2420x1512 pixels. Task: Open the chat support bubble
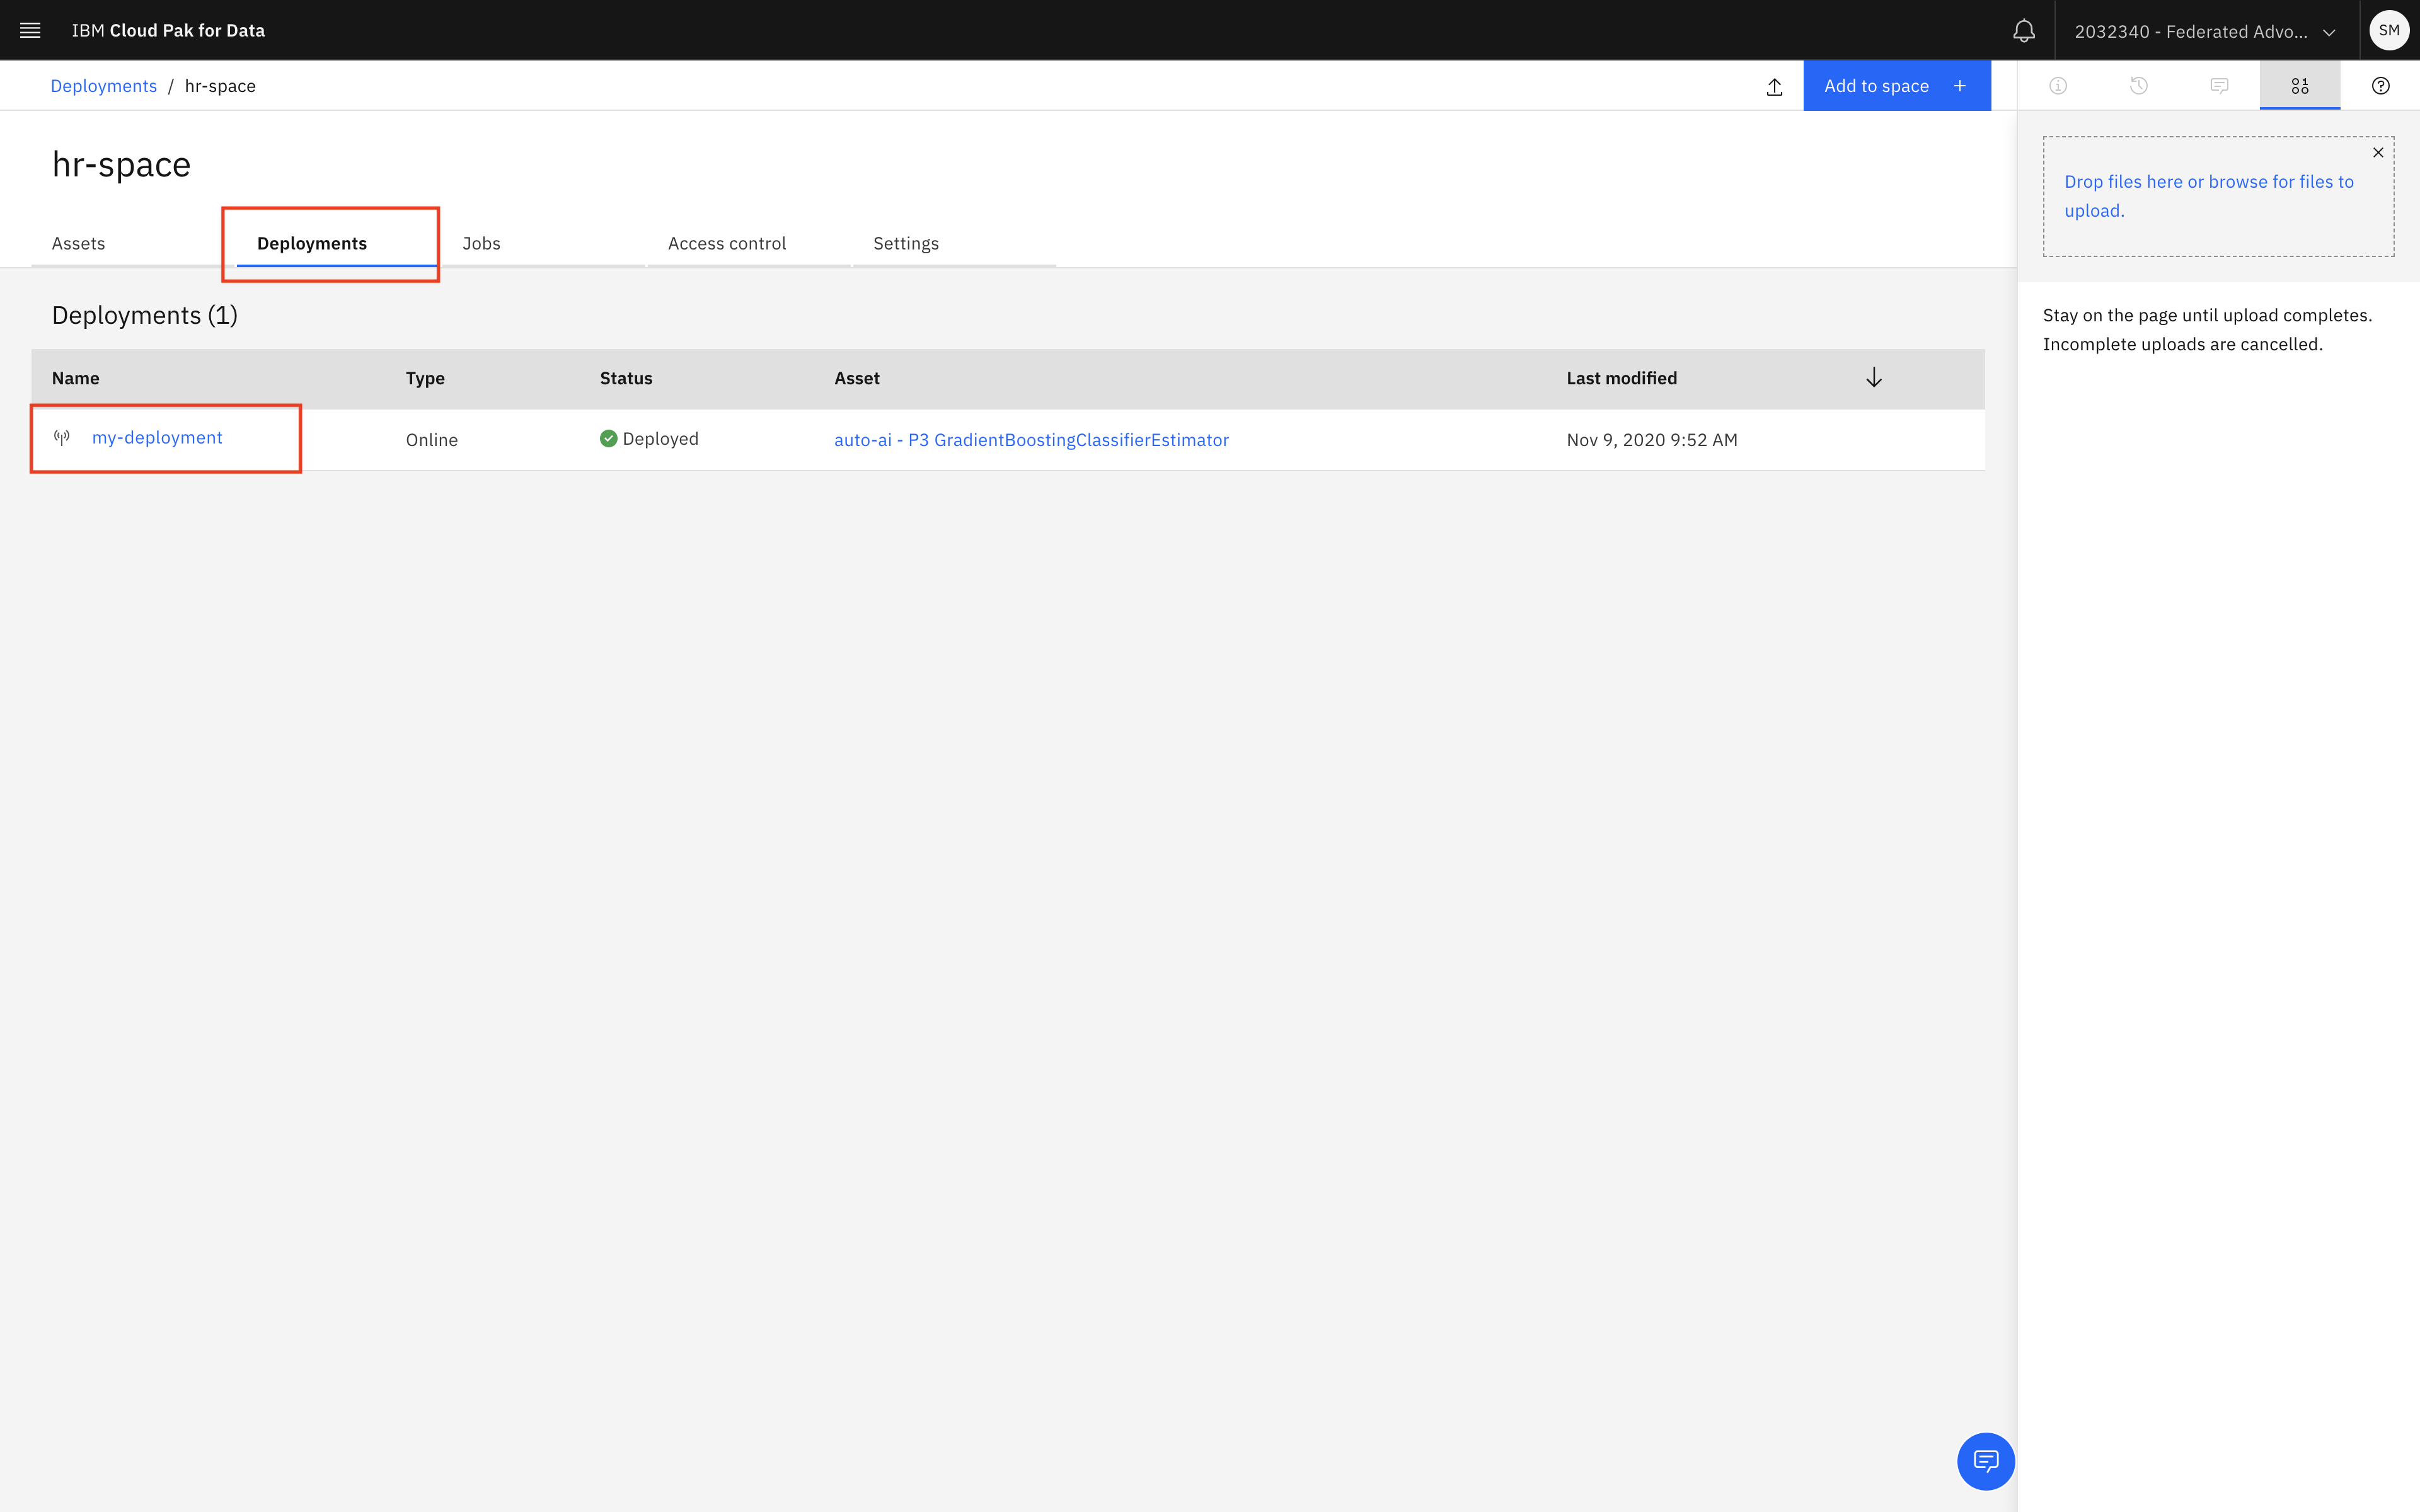coord(1985,1461)
